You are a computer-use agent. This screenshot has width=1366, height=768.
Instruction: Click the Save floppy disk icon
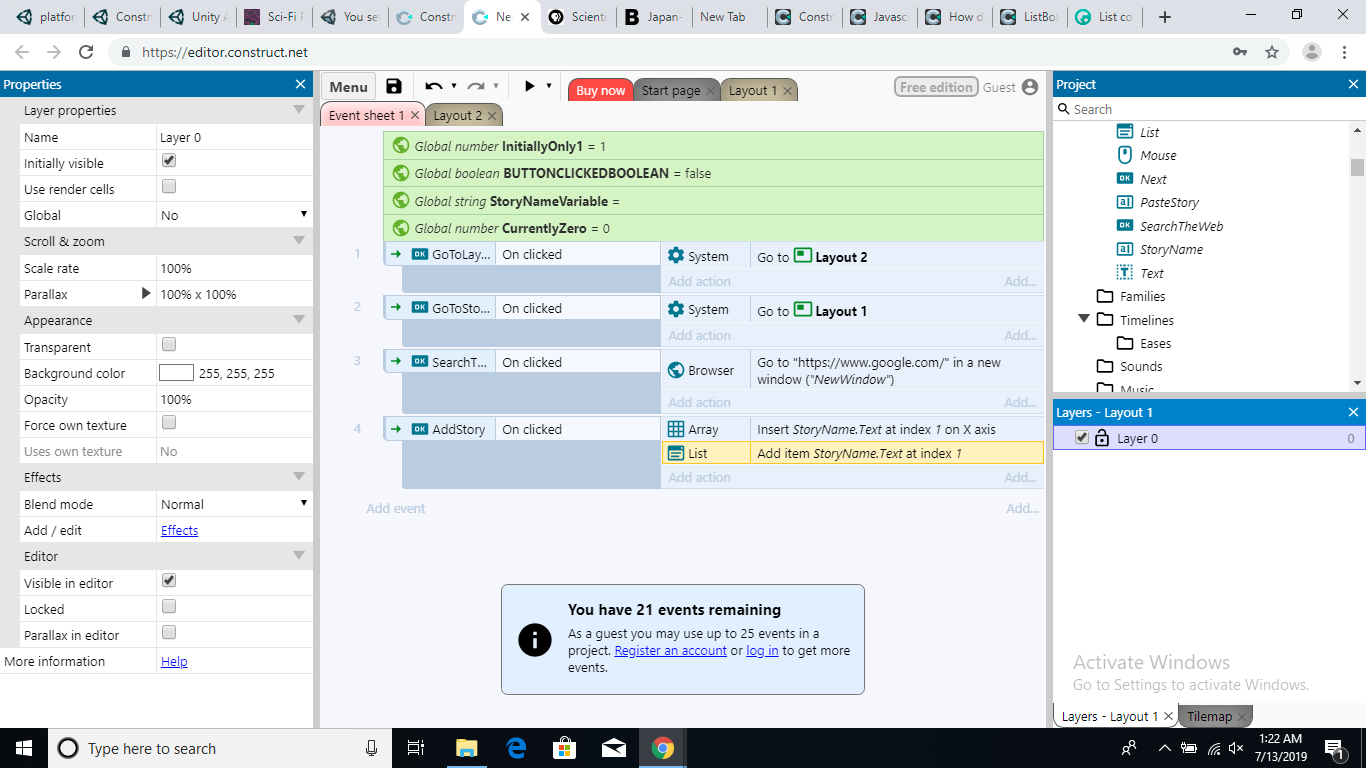(x=394, y=87)
